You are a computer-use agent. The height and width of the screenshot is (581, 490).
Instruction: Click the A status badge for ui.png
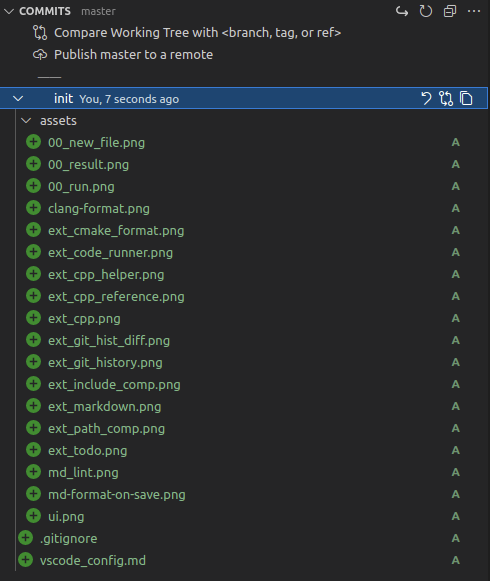pyautogui.click(x=456, y=517)
